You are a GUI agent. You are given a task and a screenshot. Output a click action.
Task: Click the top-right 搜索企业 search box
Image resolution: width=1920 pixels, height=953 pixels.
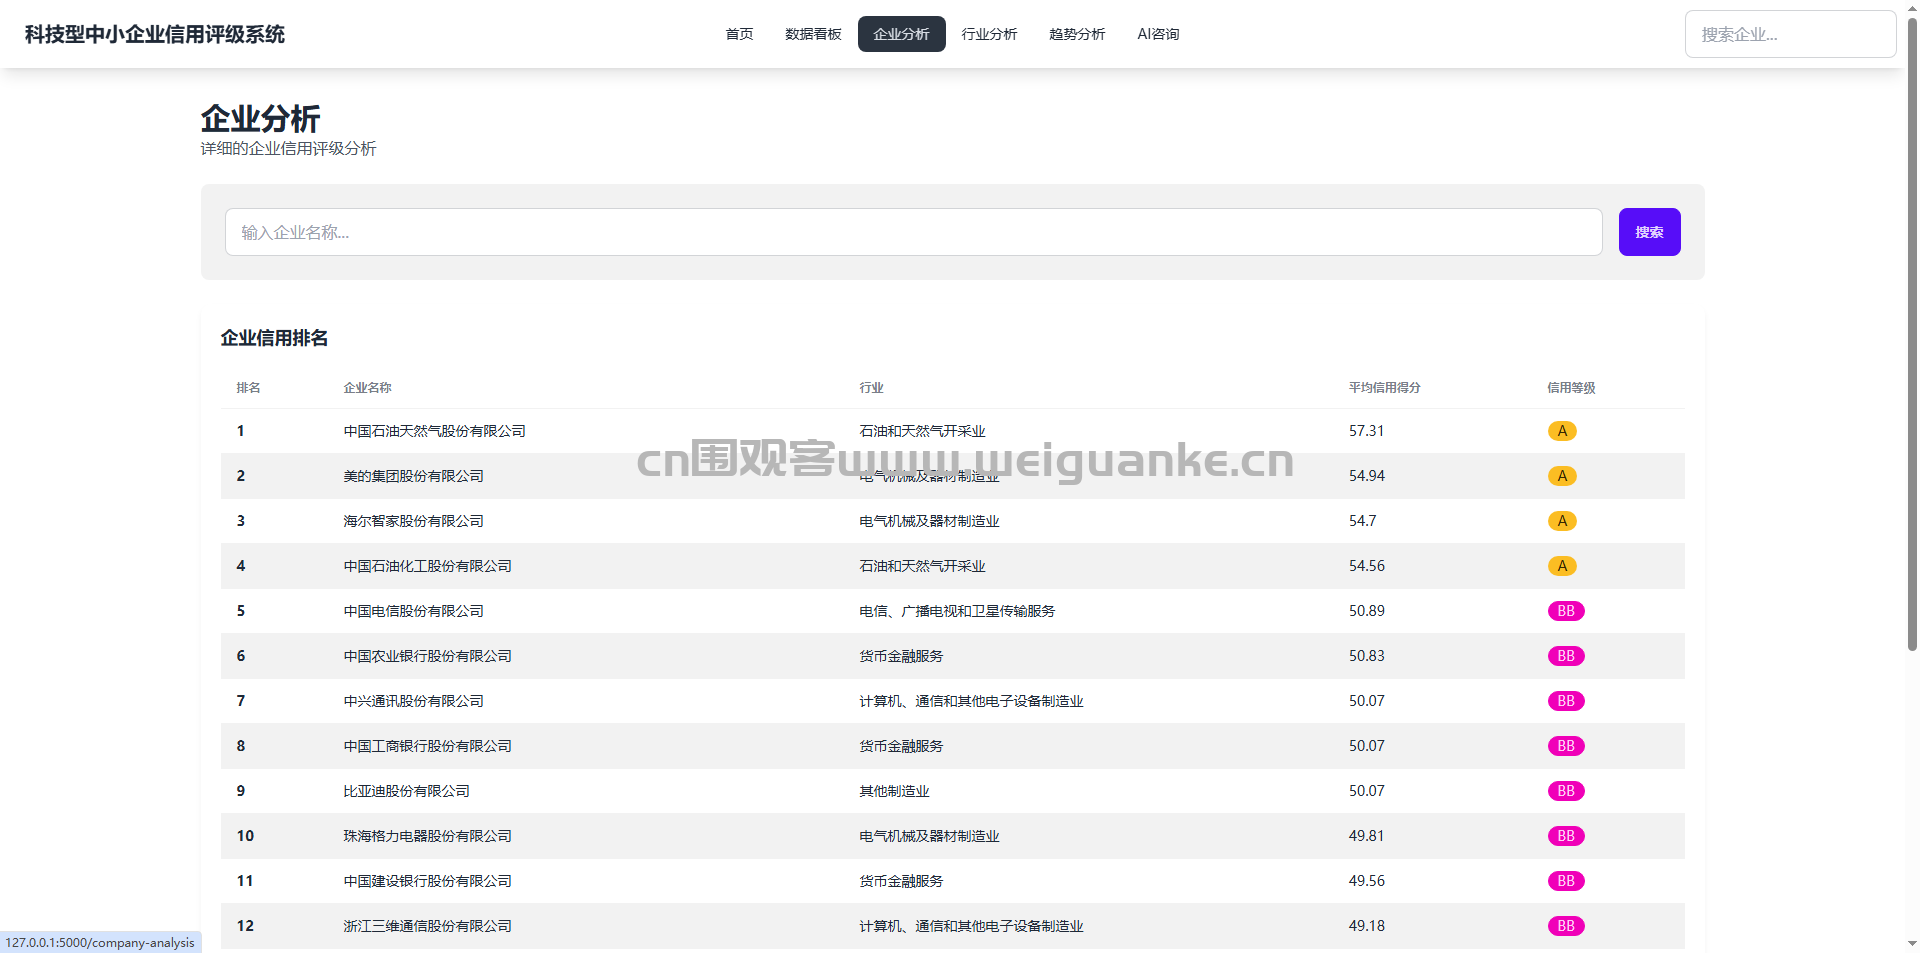[x=1789, y=34]
